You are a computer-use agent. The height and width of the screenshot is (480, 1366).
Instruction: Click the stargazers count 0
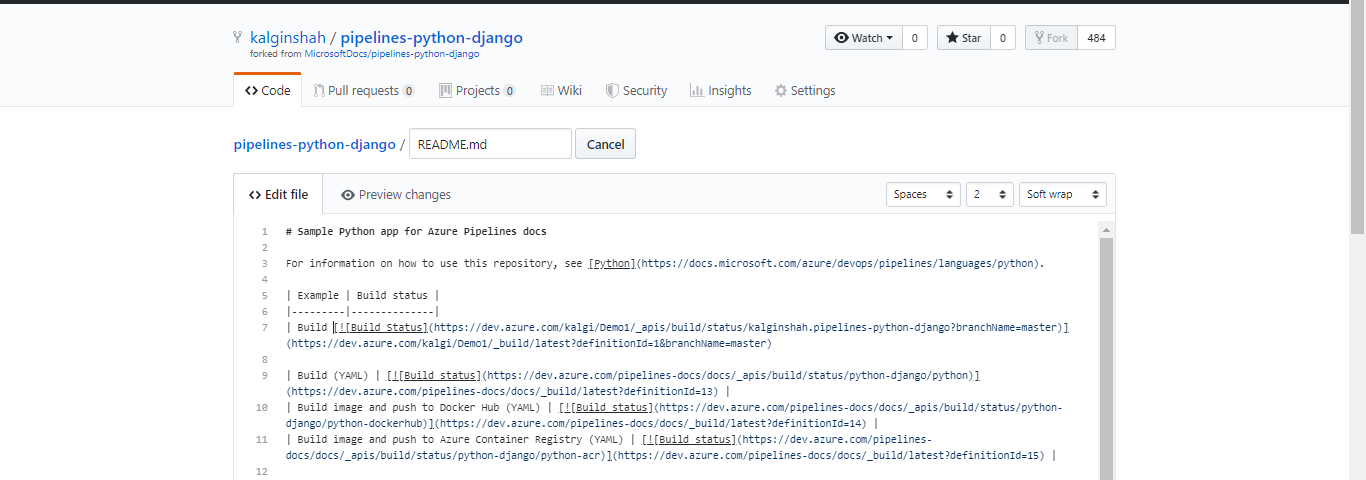coord(1003,38)
